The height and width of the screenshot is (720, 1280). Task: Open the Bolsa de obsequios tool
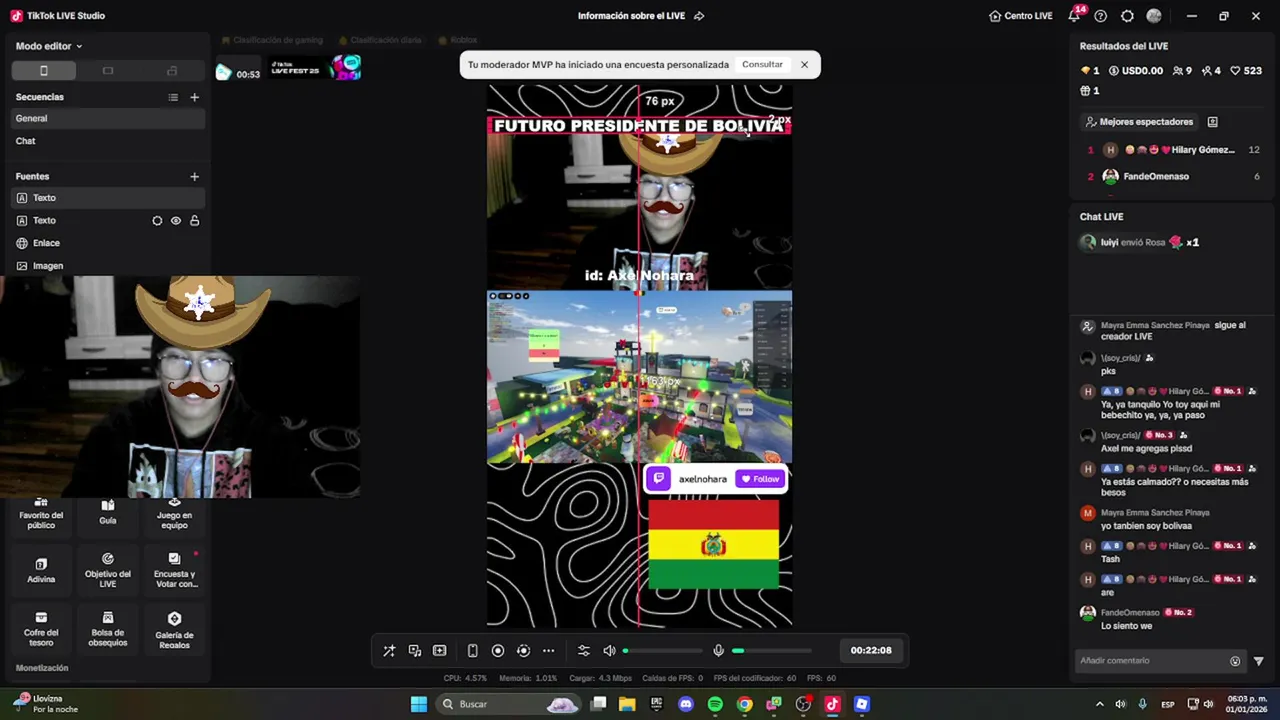108,630
